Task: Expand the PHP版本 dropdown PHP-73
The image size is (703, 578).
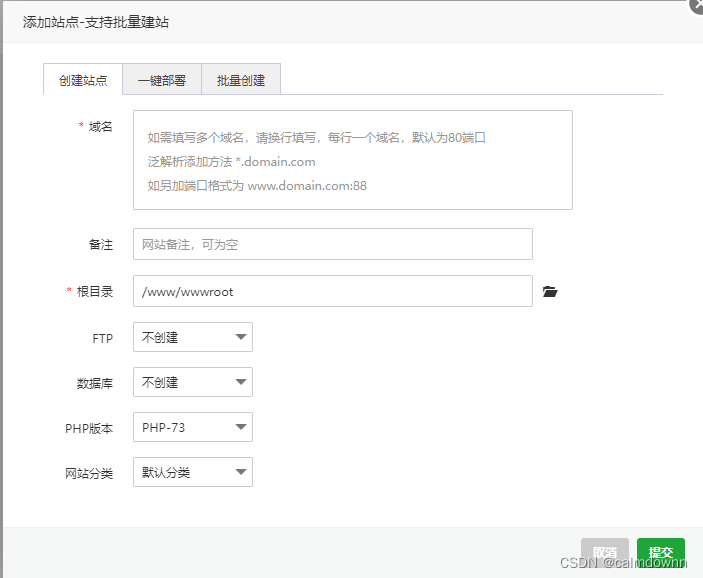Action: click(x=193, y=427)
